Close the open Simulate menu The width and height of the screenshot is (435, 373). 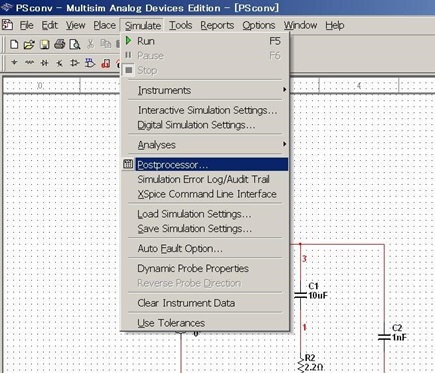(x=143, y=26)
